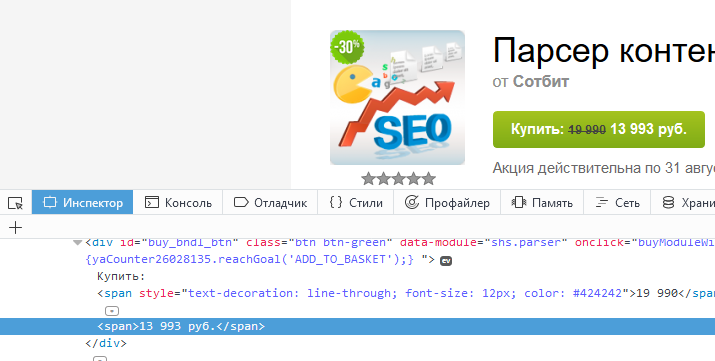Screen dimensions: 715x361
Task: Click the Консоль tab icon
Action: click(x=152, y=202)
